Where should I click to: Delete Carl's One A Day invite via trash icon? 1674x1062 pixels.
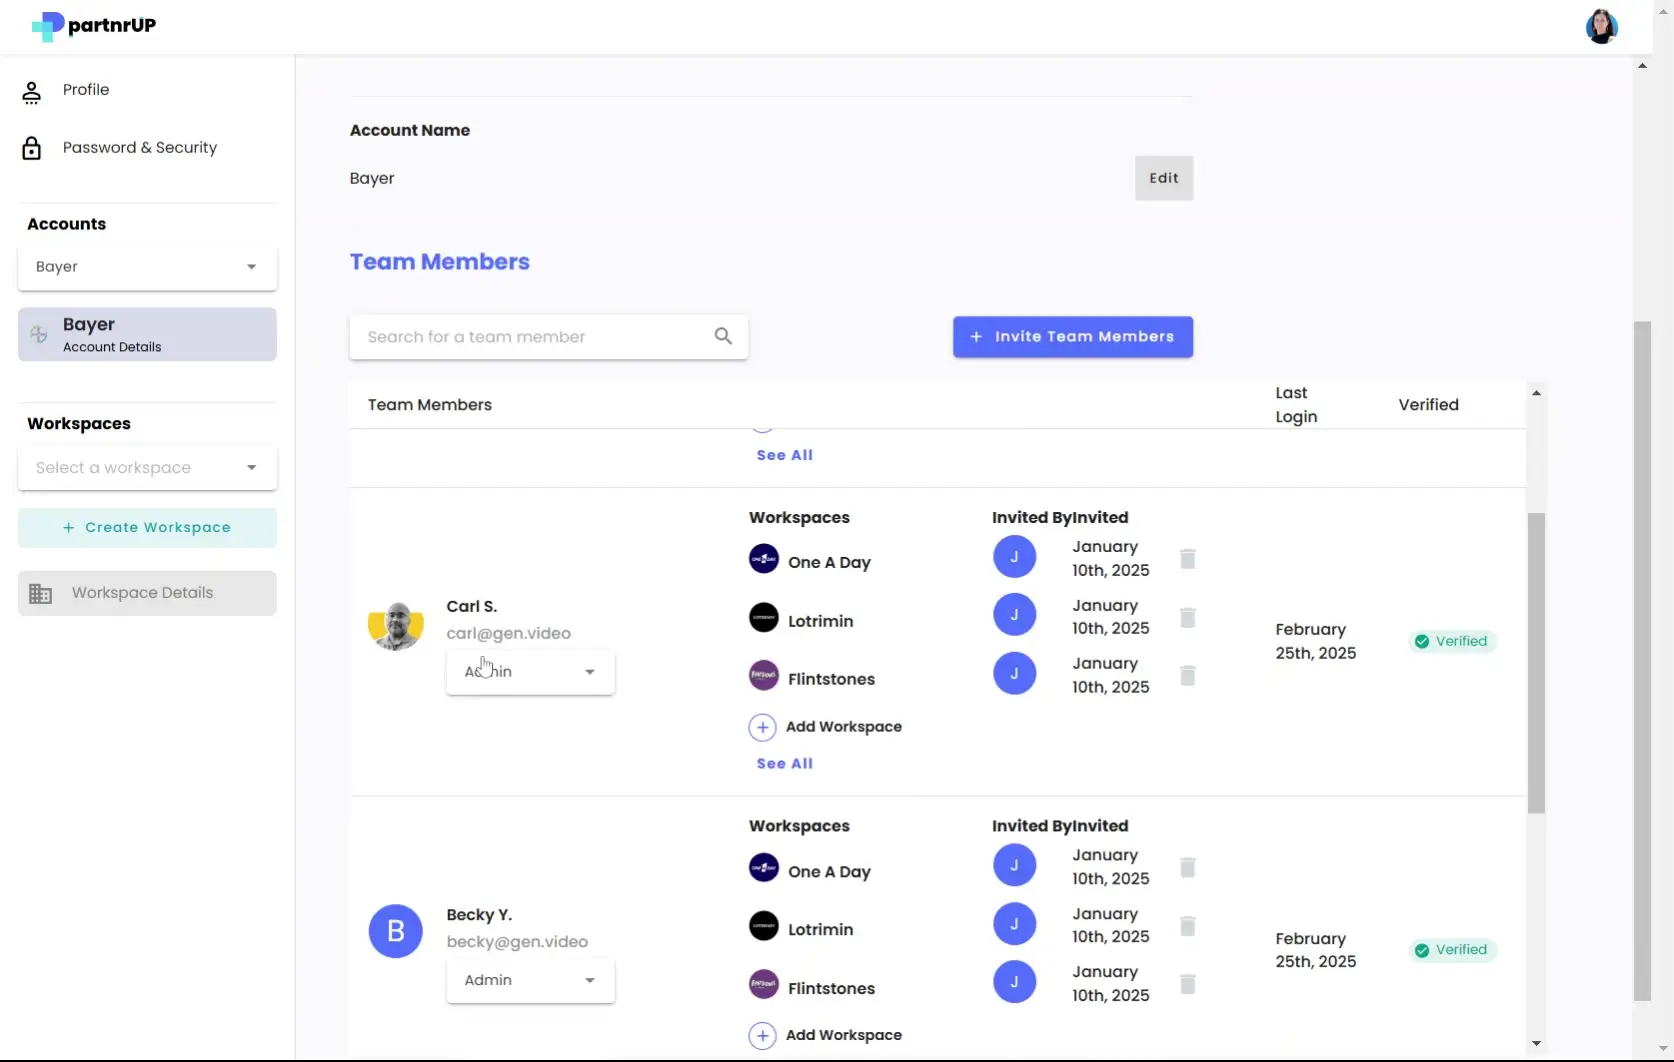[1187, 559]
